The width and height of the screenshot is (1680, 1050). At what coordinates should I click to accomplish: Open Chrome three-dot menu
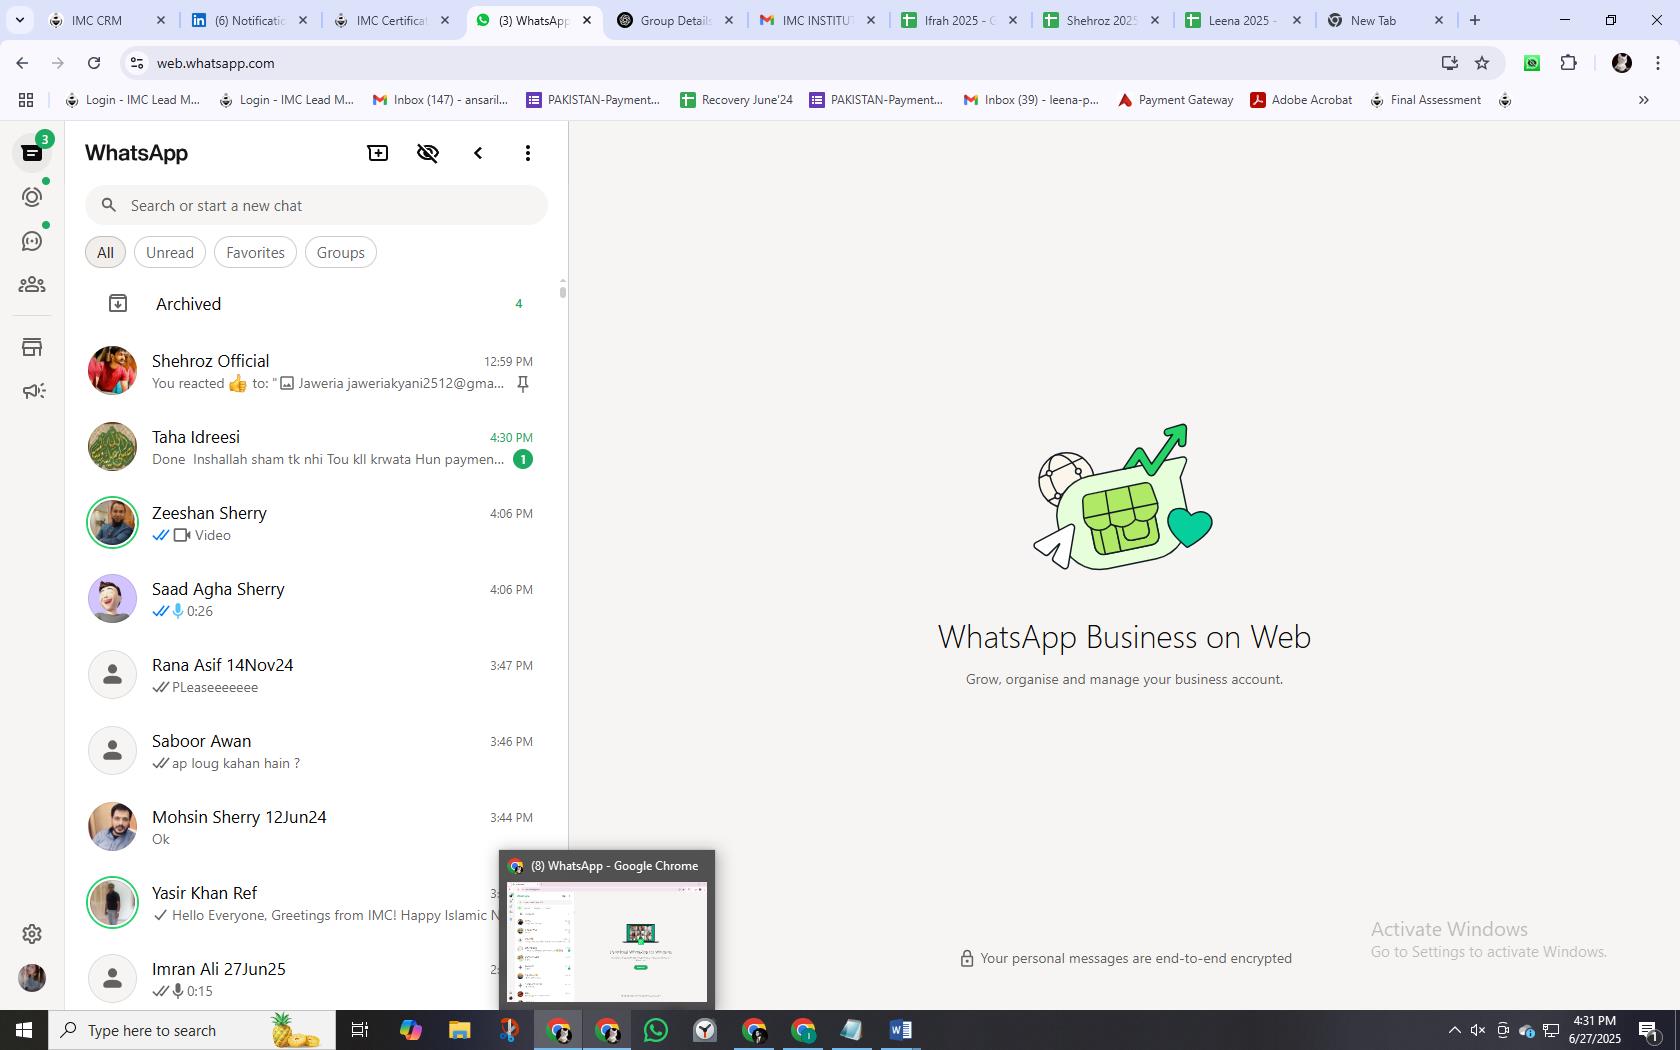tap(1658, 63)
